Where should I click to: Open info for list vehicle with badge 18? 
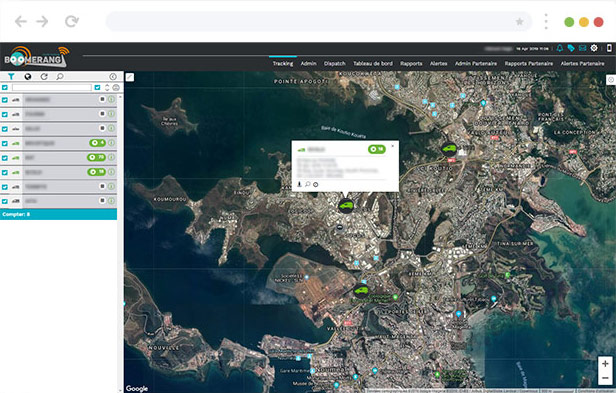click(112, 172)
